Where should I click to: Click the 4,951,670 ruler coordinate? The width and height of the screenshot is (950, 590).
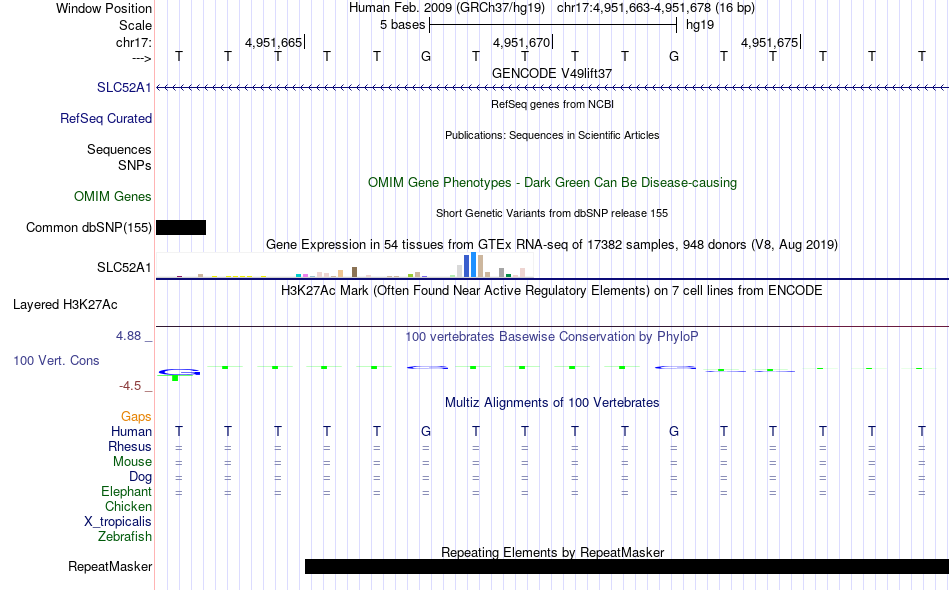click(x=522, y=42)
